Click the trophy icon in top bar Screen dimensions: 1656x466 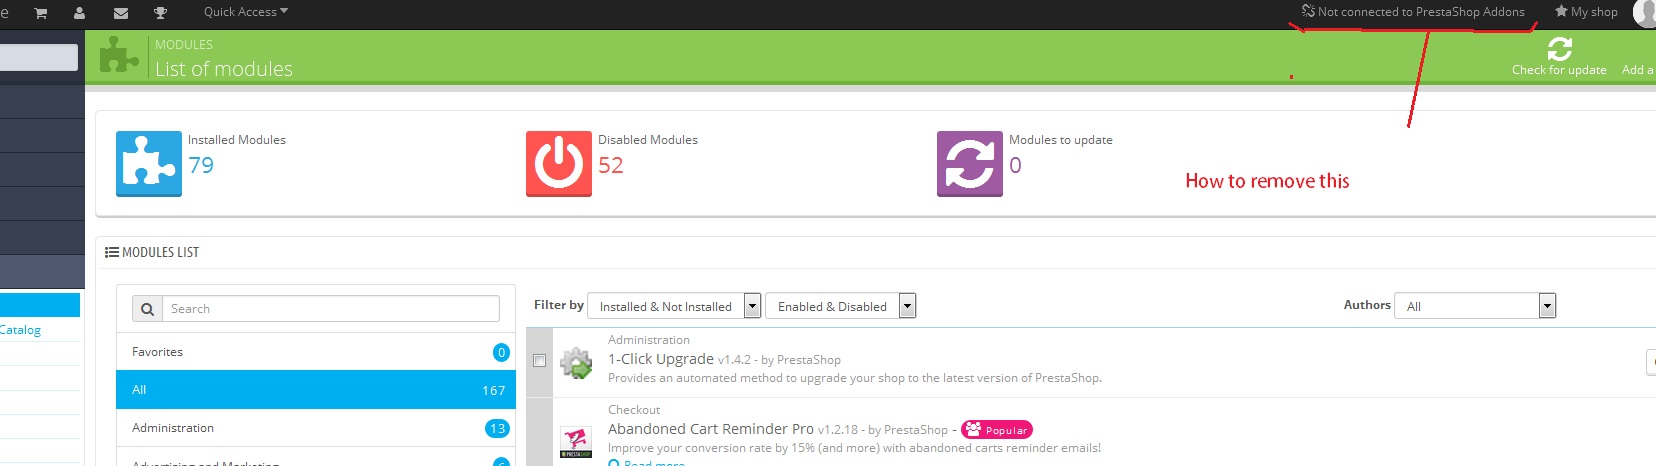pyautogui.click(x=160, y=13)
